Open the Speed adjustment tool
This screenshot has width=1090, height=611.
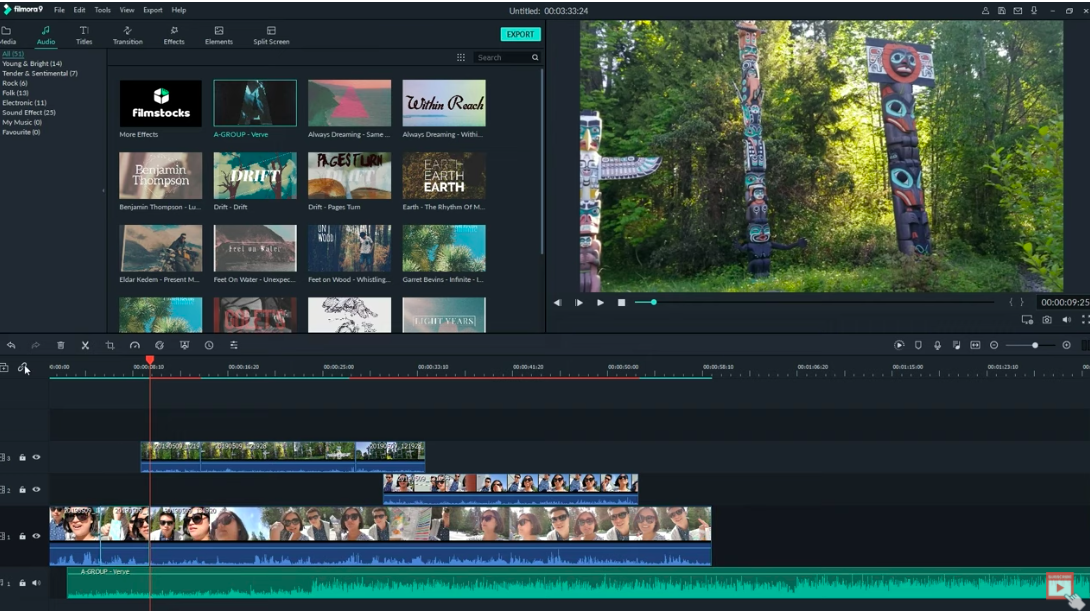[135, 345]
